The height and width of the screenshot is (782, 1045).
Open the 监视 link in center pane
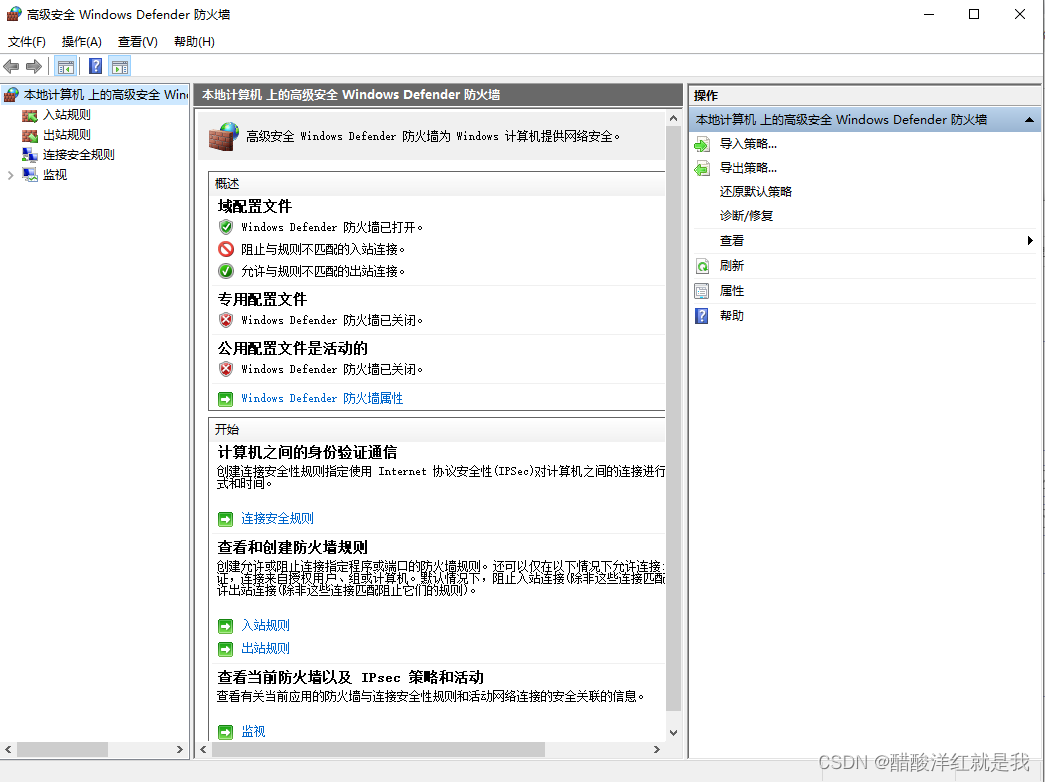pos(253,731)
